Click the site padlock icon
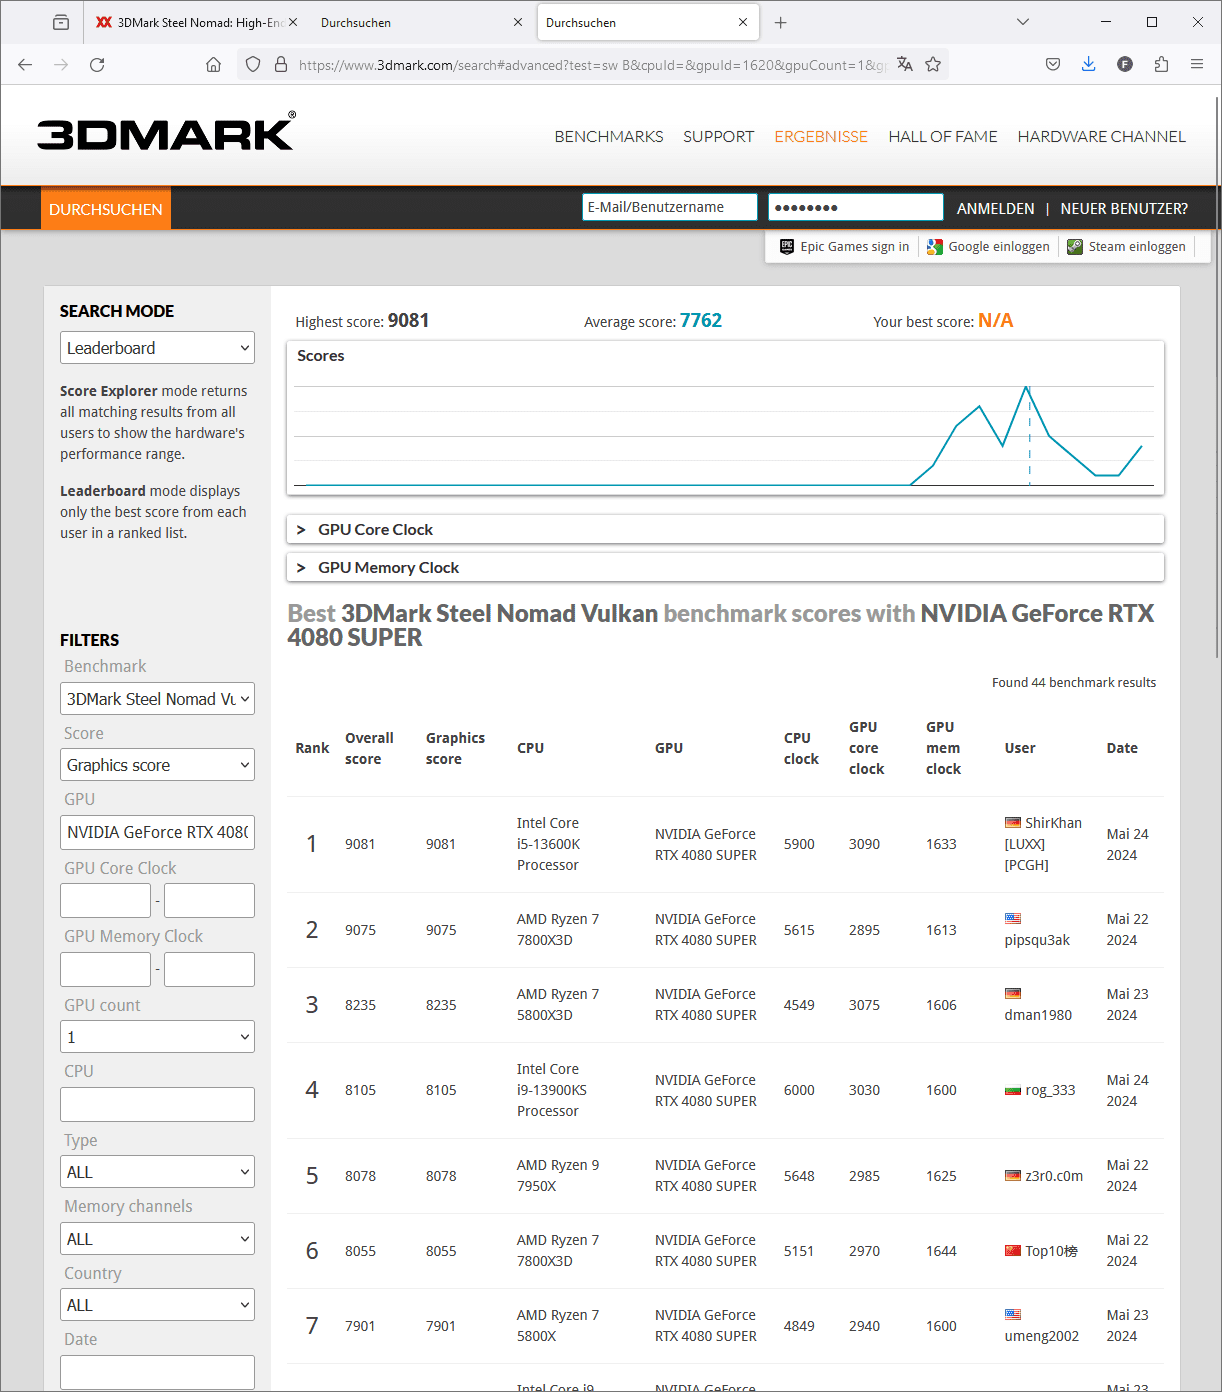Viewport: 1222px width, 1392px height. point(281,64)
